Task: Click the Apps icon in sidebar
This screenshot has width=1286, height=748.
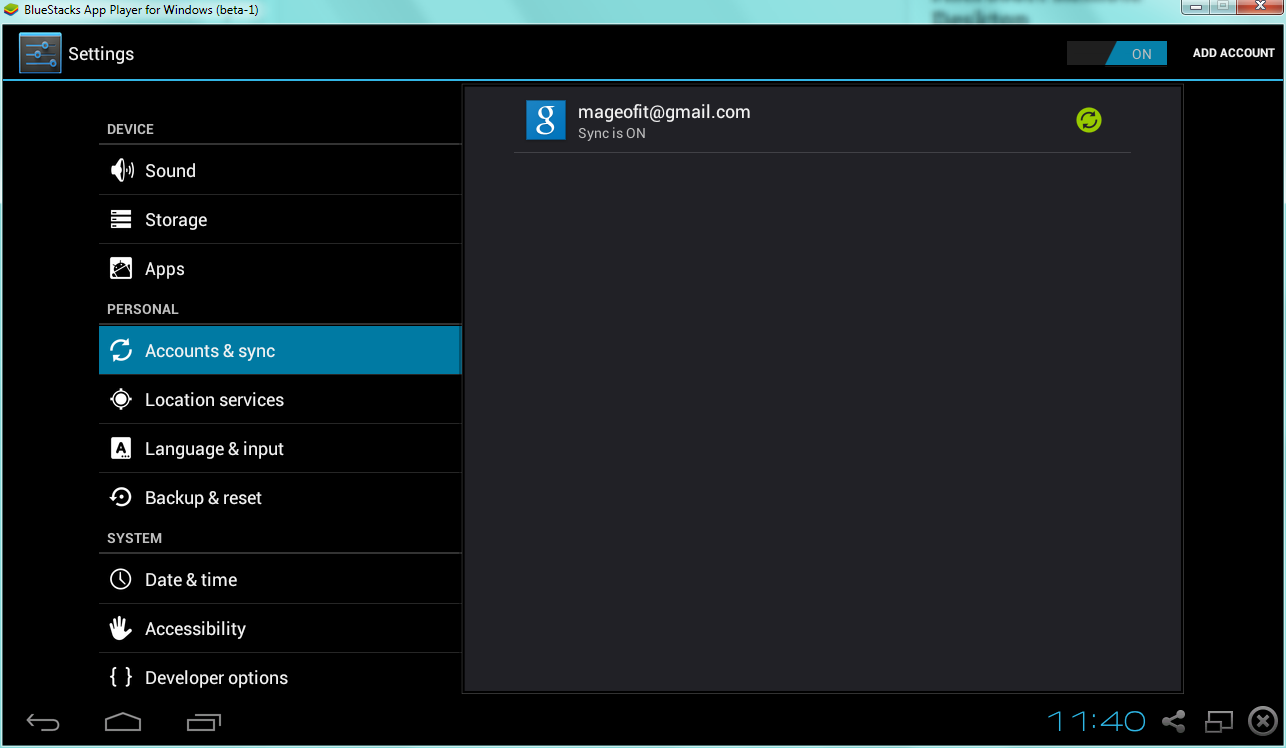Action: [121, 268]
